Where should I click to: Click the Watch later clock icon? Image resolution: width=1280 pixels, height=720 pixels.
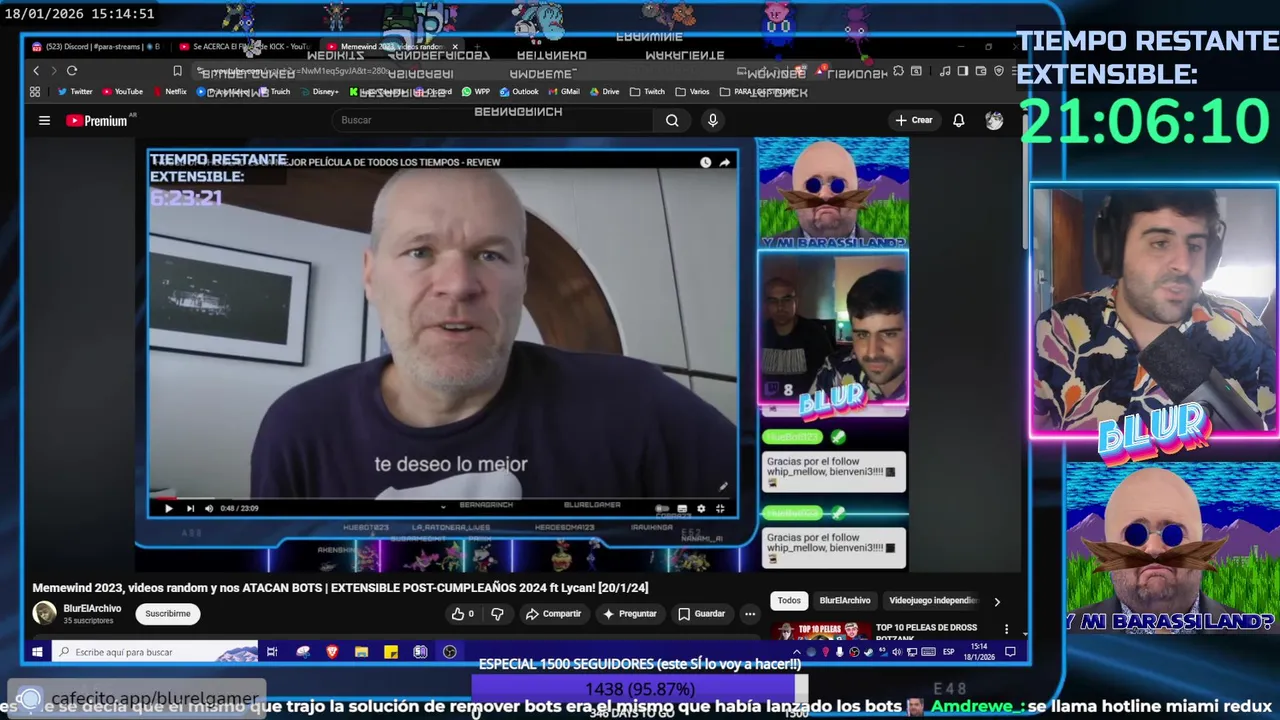(705, 162)
